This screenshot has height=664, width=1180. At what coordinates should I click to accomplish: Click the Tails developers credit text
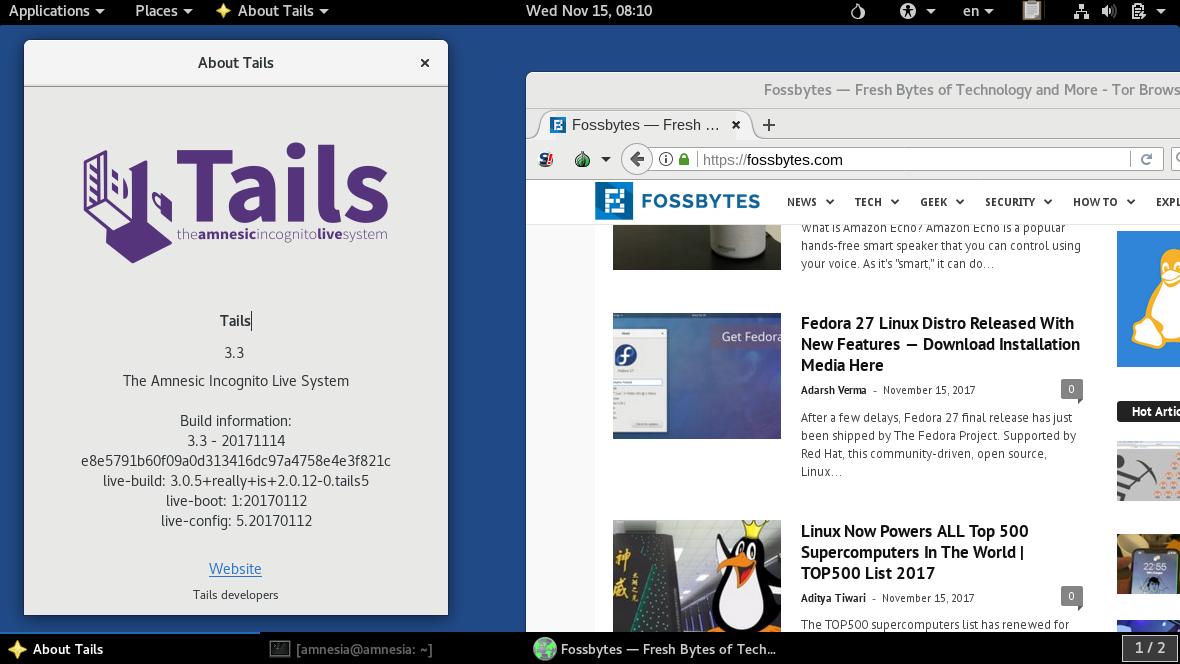point(235,595)
